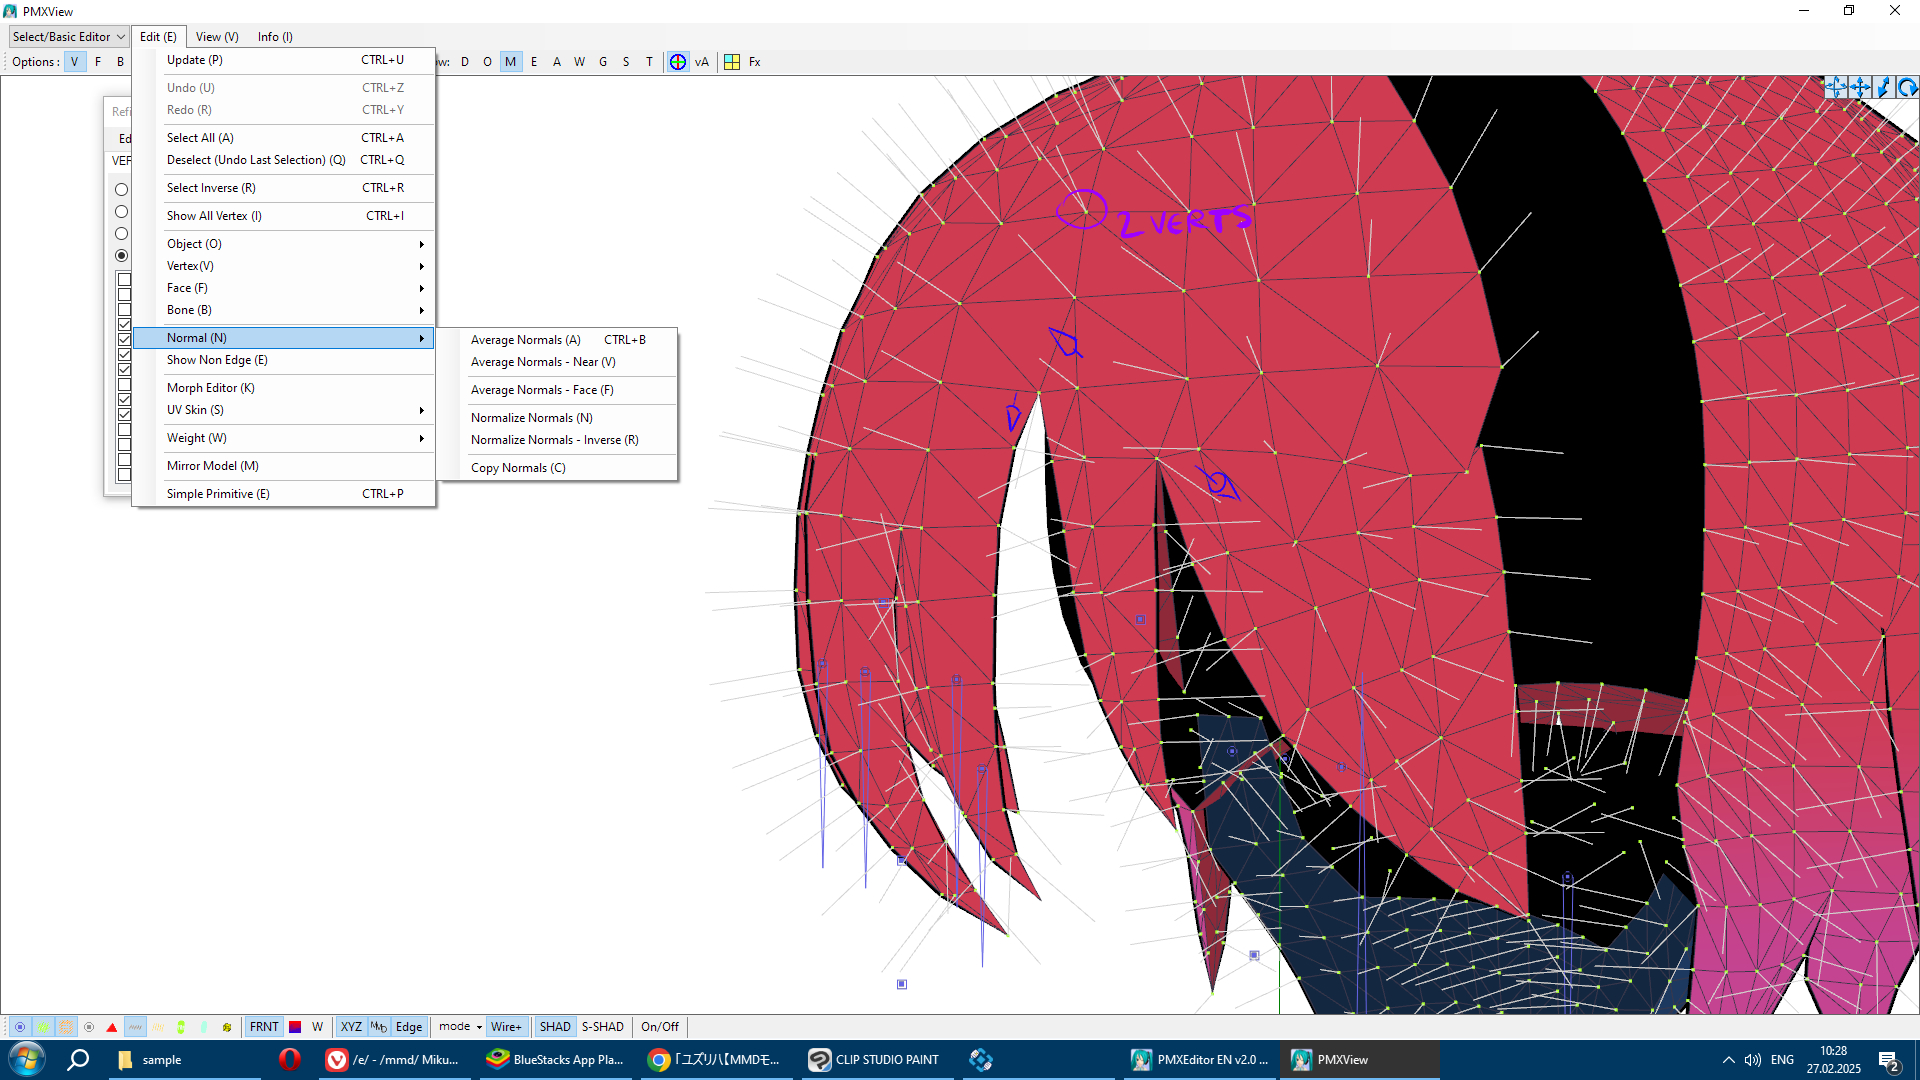1920x1080 pixels.
Task: Open Opera browser from taskbar
Action: [x=289, y=1059]
